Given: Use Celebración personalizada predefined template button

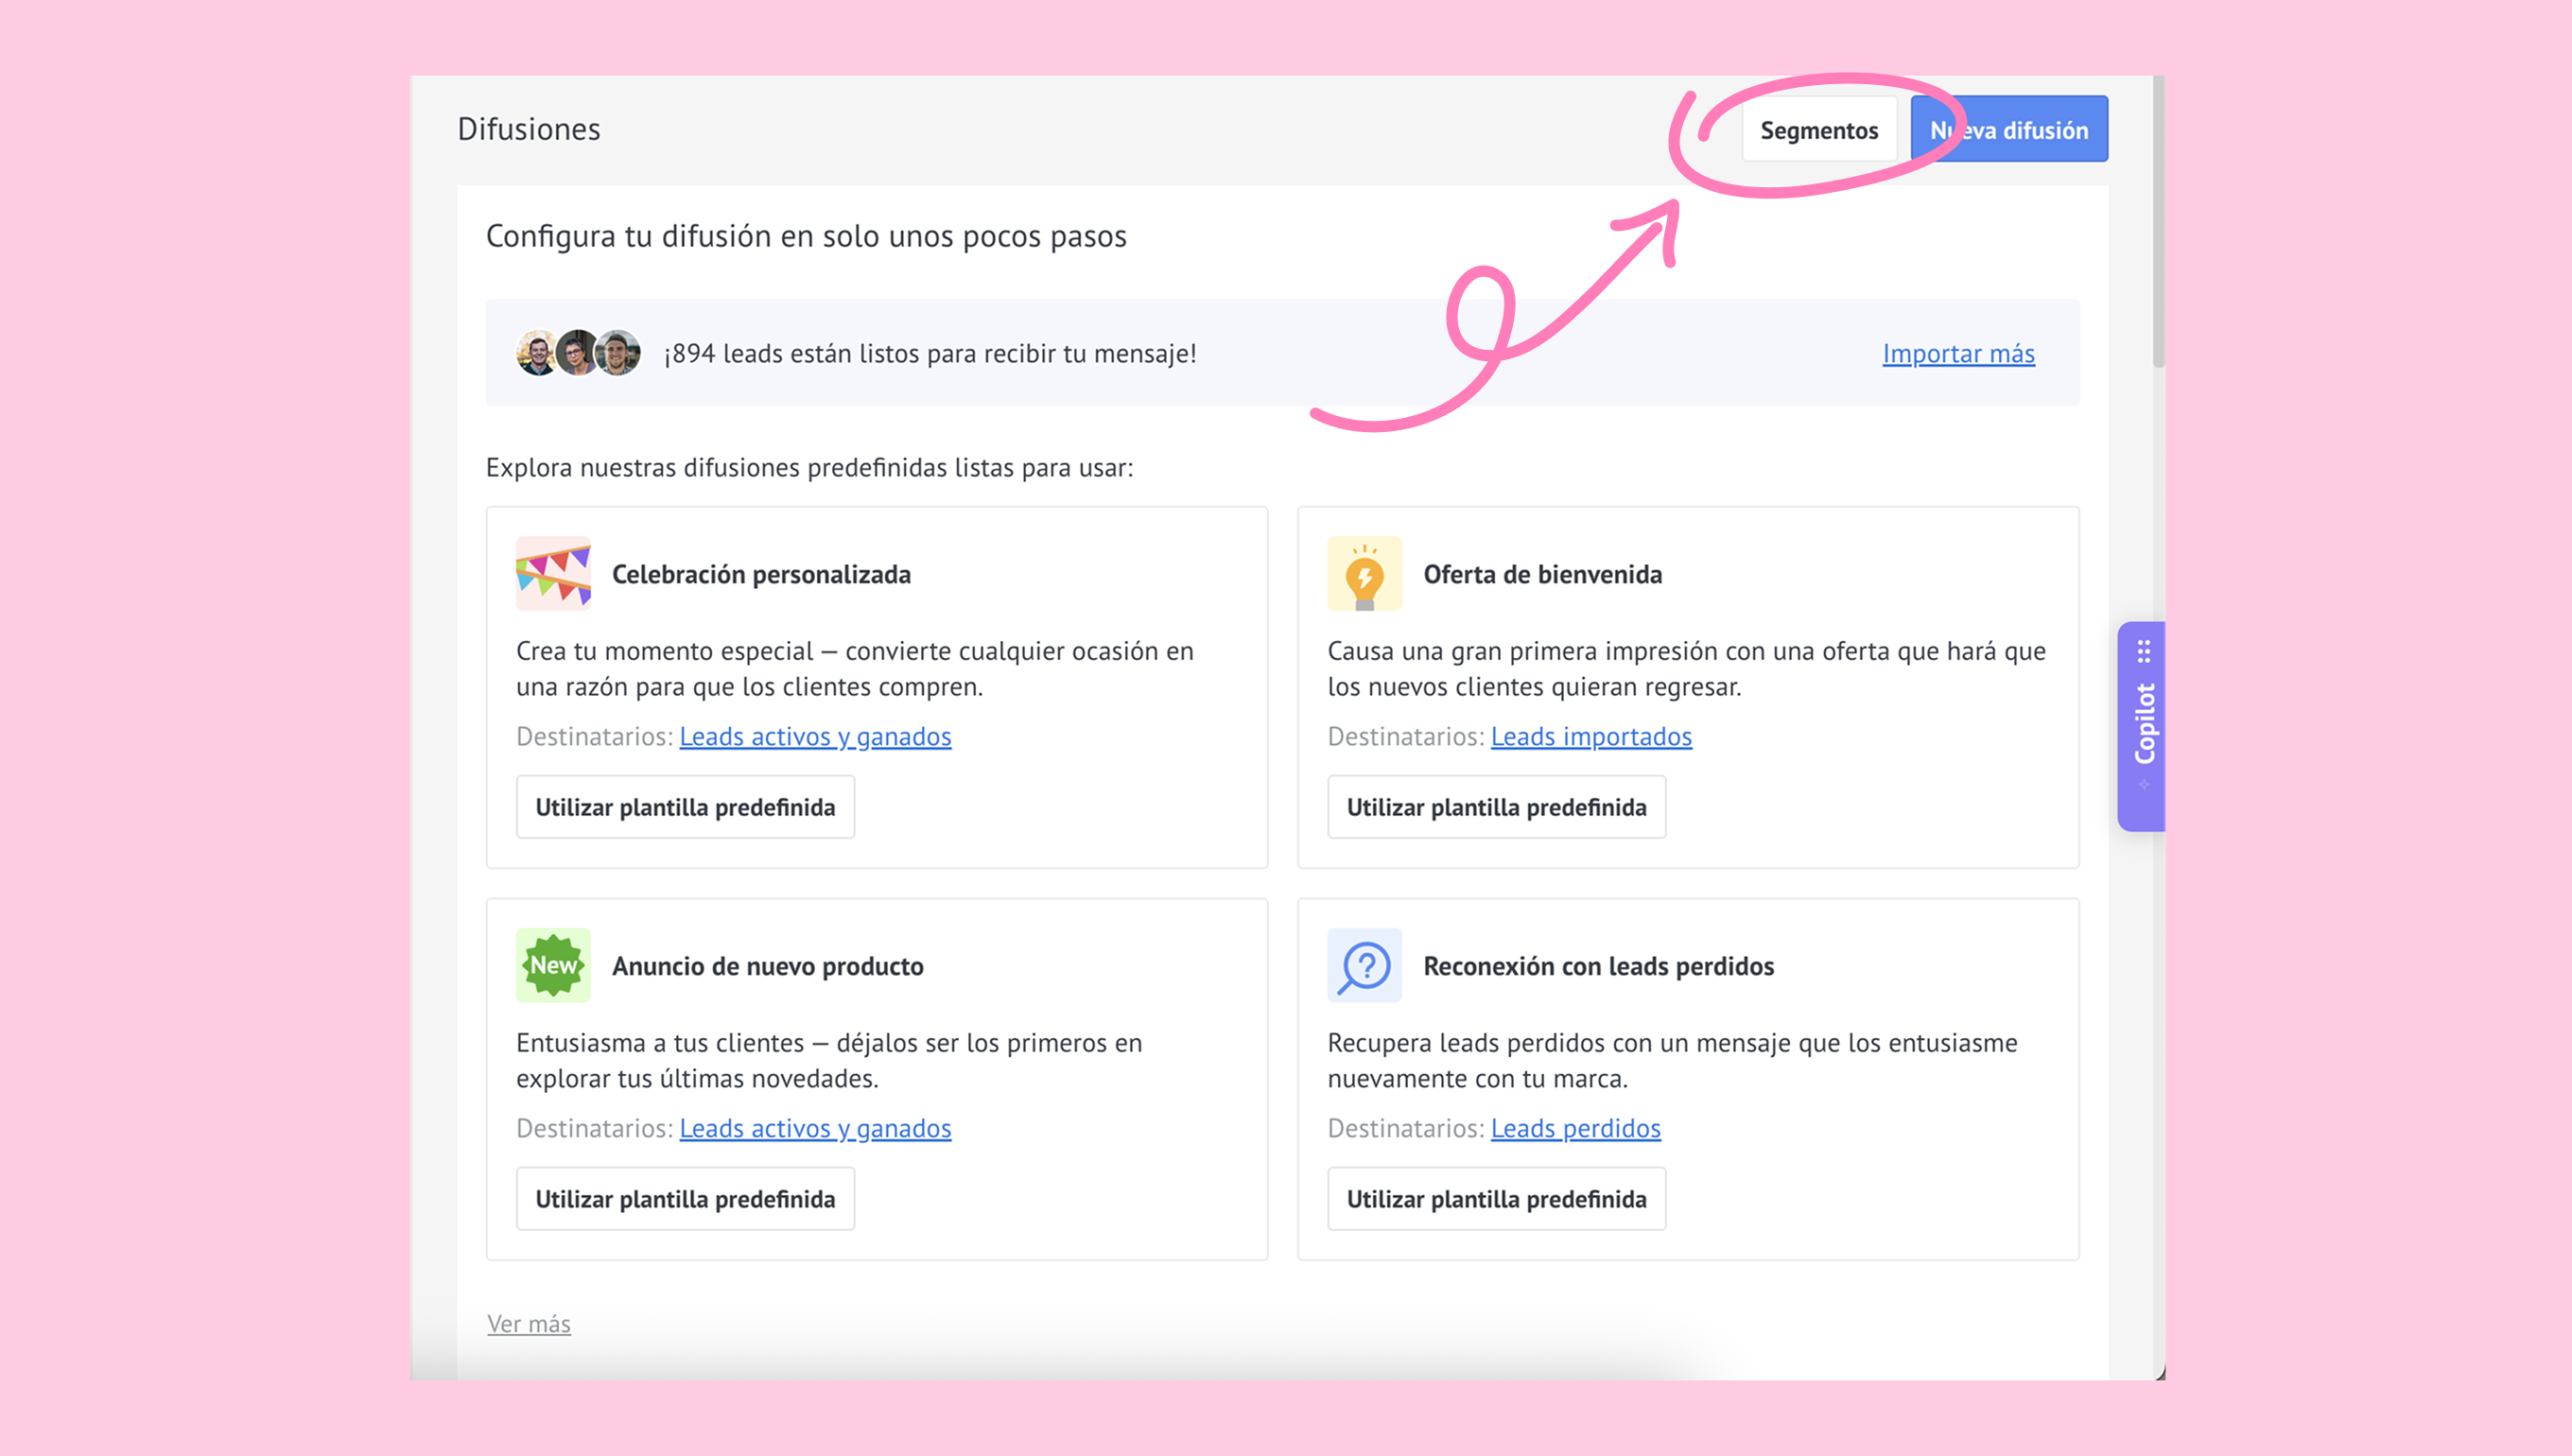Looking at the screenshot, I should tap(685, 807).
